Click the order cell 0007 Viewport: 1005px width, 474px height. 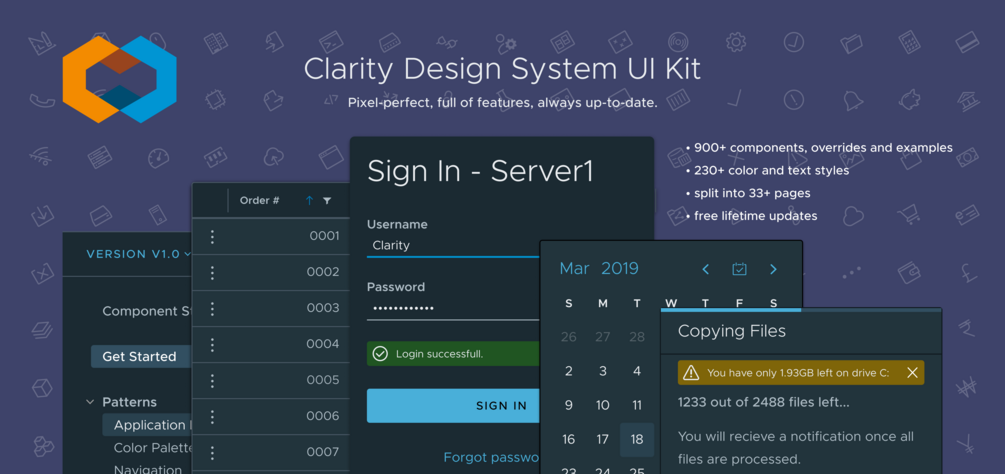(x=324, y=452)
